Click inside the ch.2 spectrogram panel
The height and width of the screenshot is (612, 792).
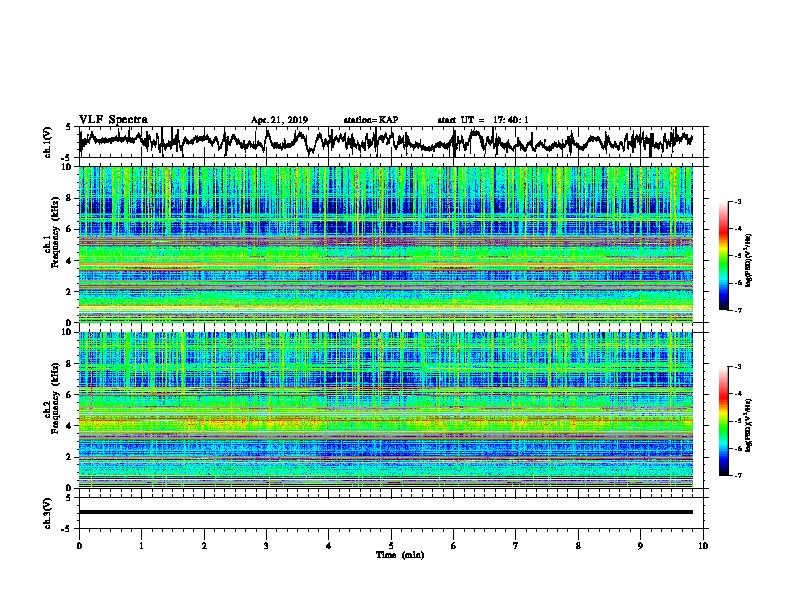click(x=385, y=410)
